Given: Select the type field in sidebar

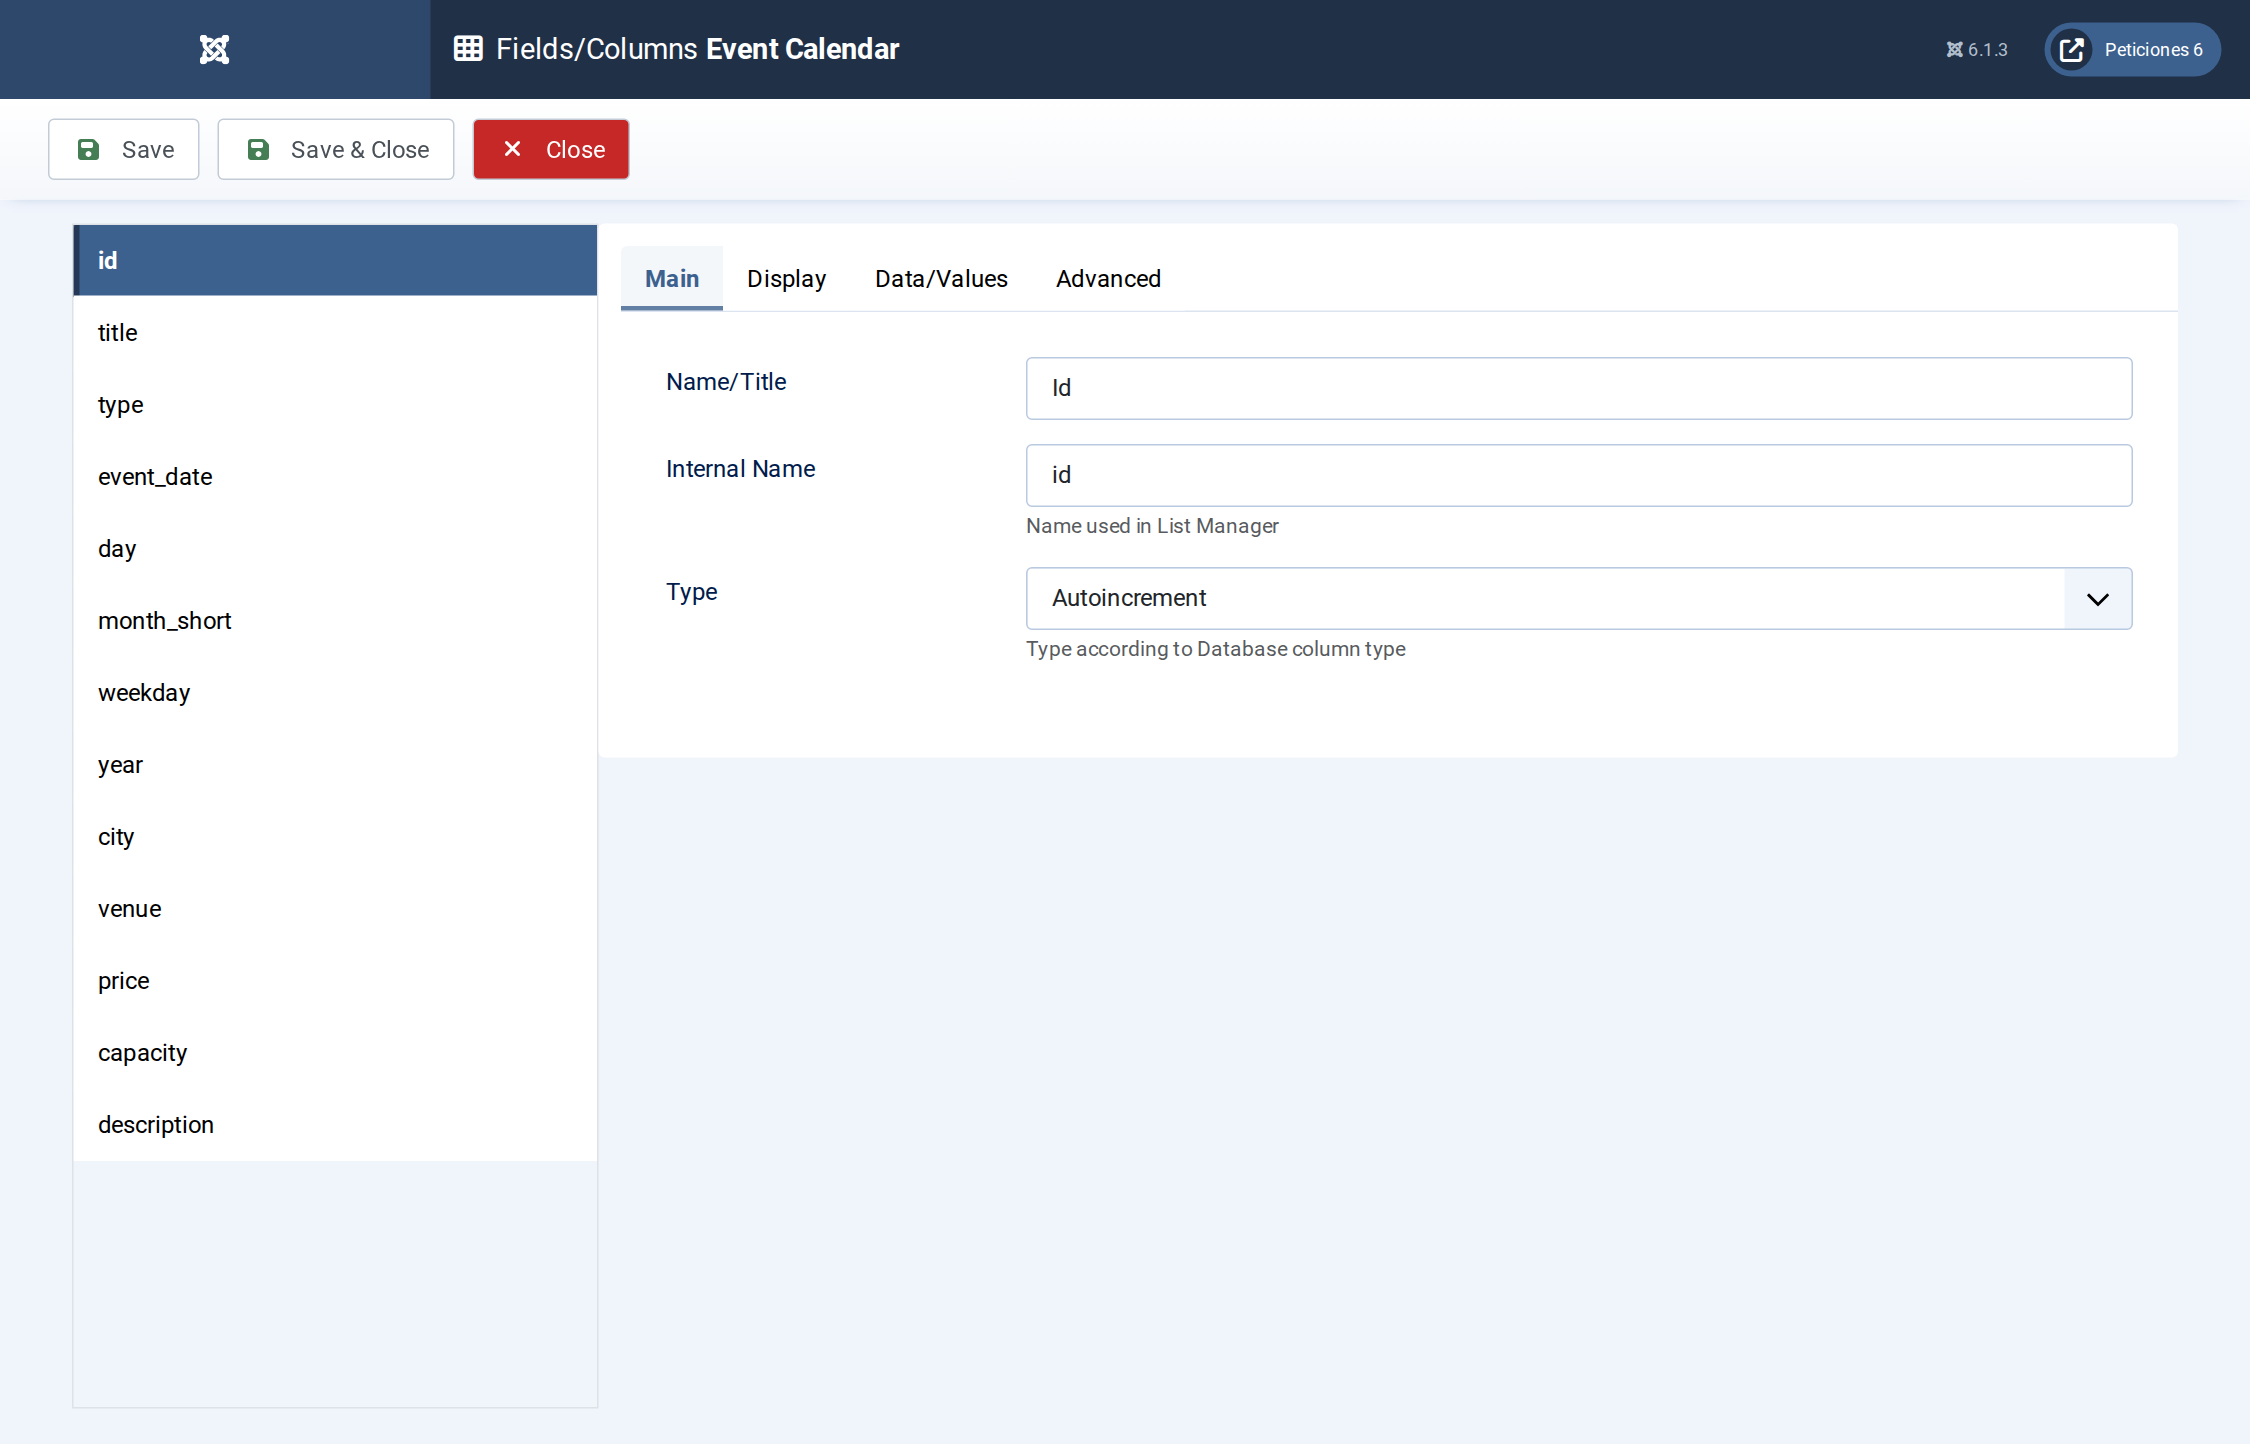Looking at the screenshot, I should [x=335, y=405].
